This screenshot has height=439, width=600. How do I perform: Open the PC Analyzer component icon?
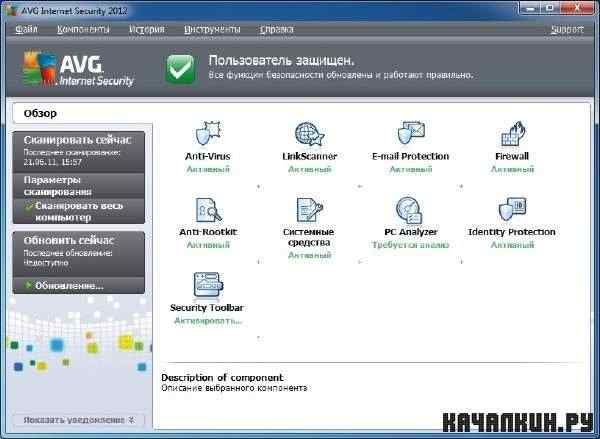(409, 210)
